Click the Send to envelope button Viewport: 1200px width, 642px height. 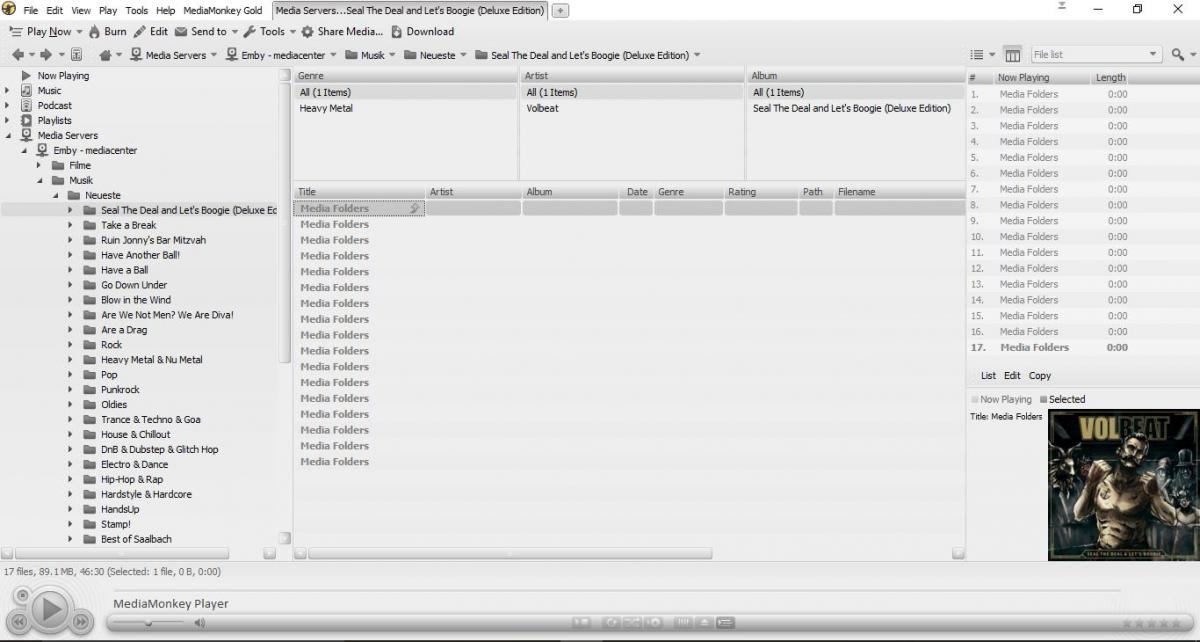pyautogui.click(x=201, y=31)
